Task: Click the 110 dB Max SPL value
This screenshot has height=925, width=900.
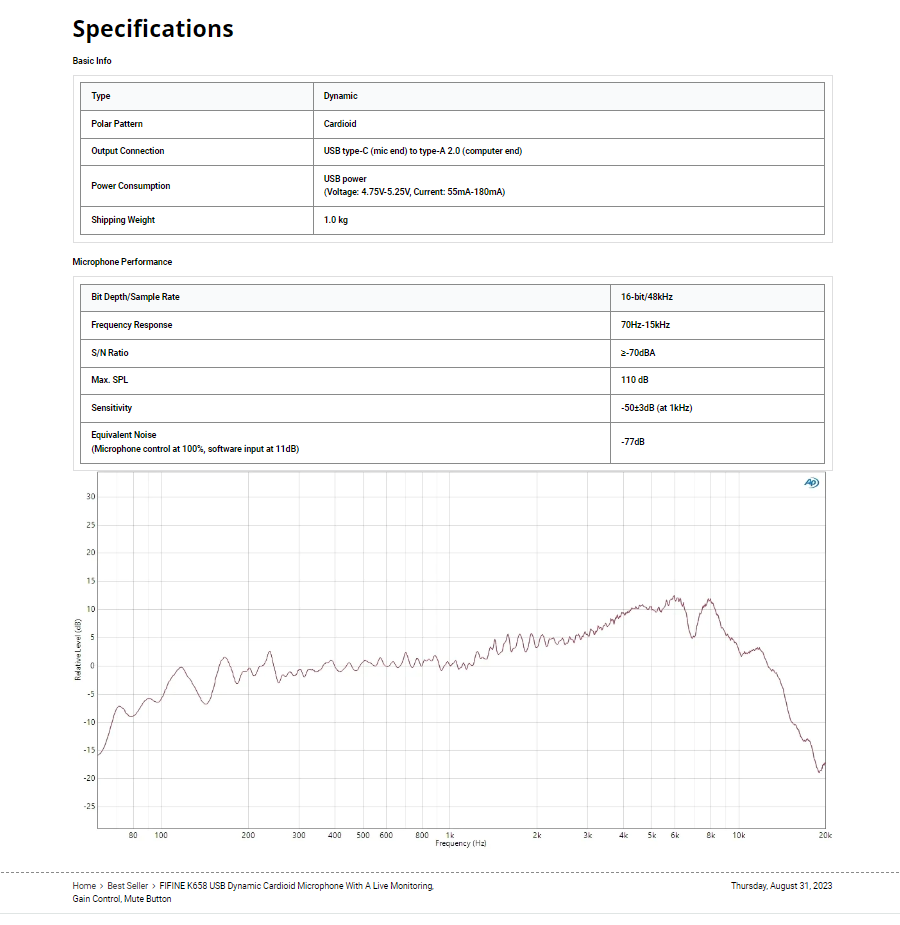Action: [635, 380]
